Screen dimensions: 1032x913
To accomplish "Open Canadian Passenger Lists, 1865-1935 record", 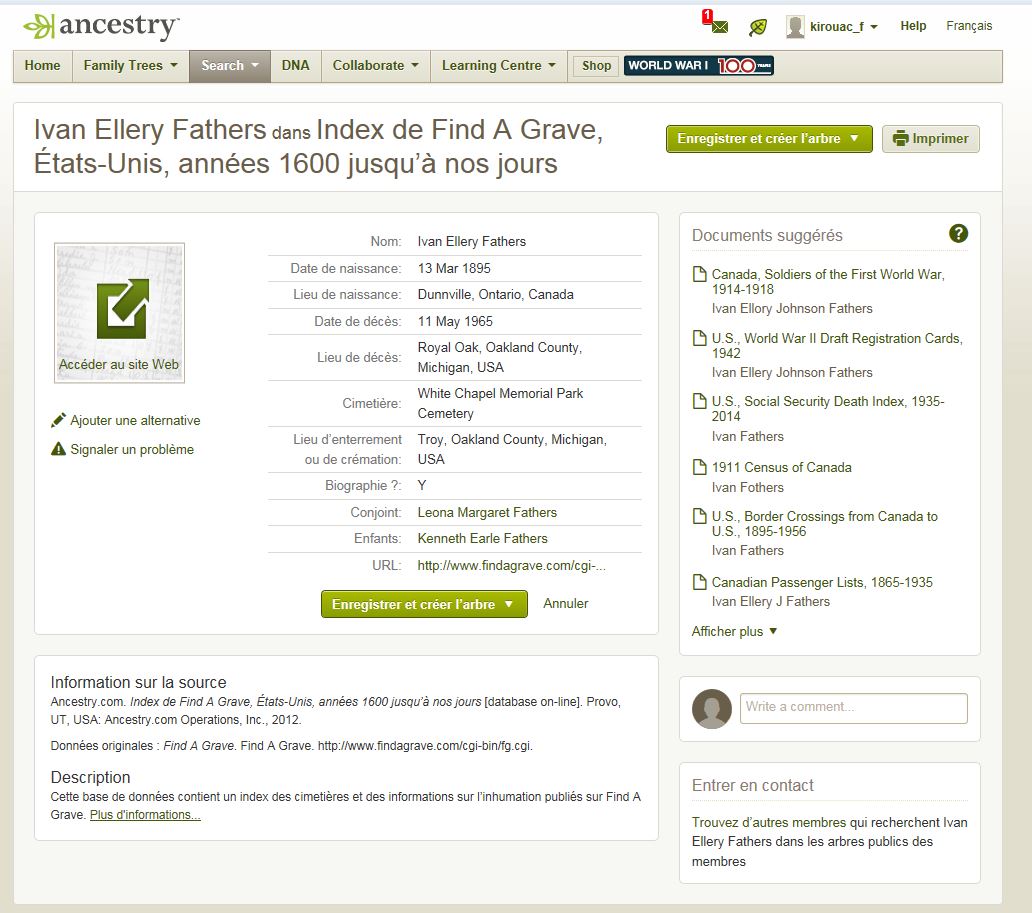I will click(x=822, y=583).
